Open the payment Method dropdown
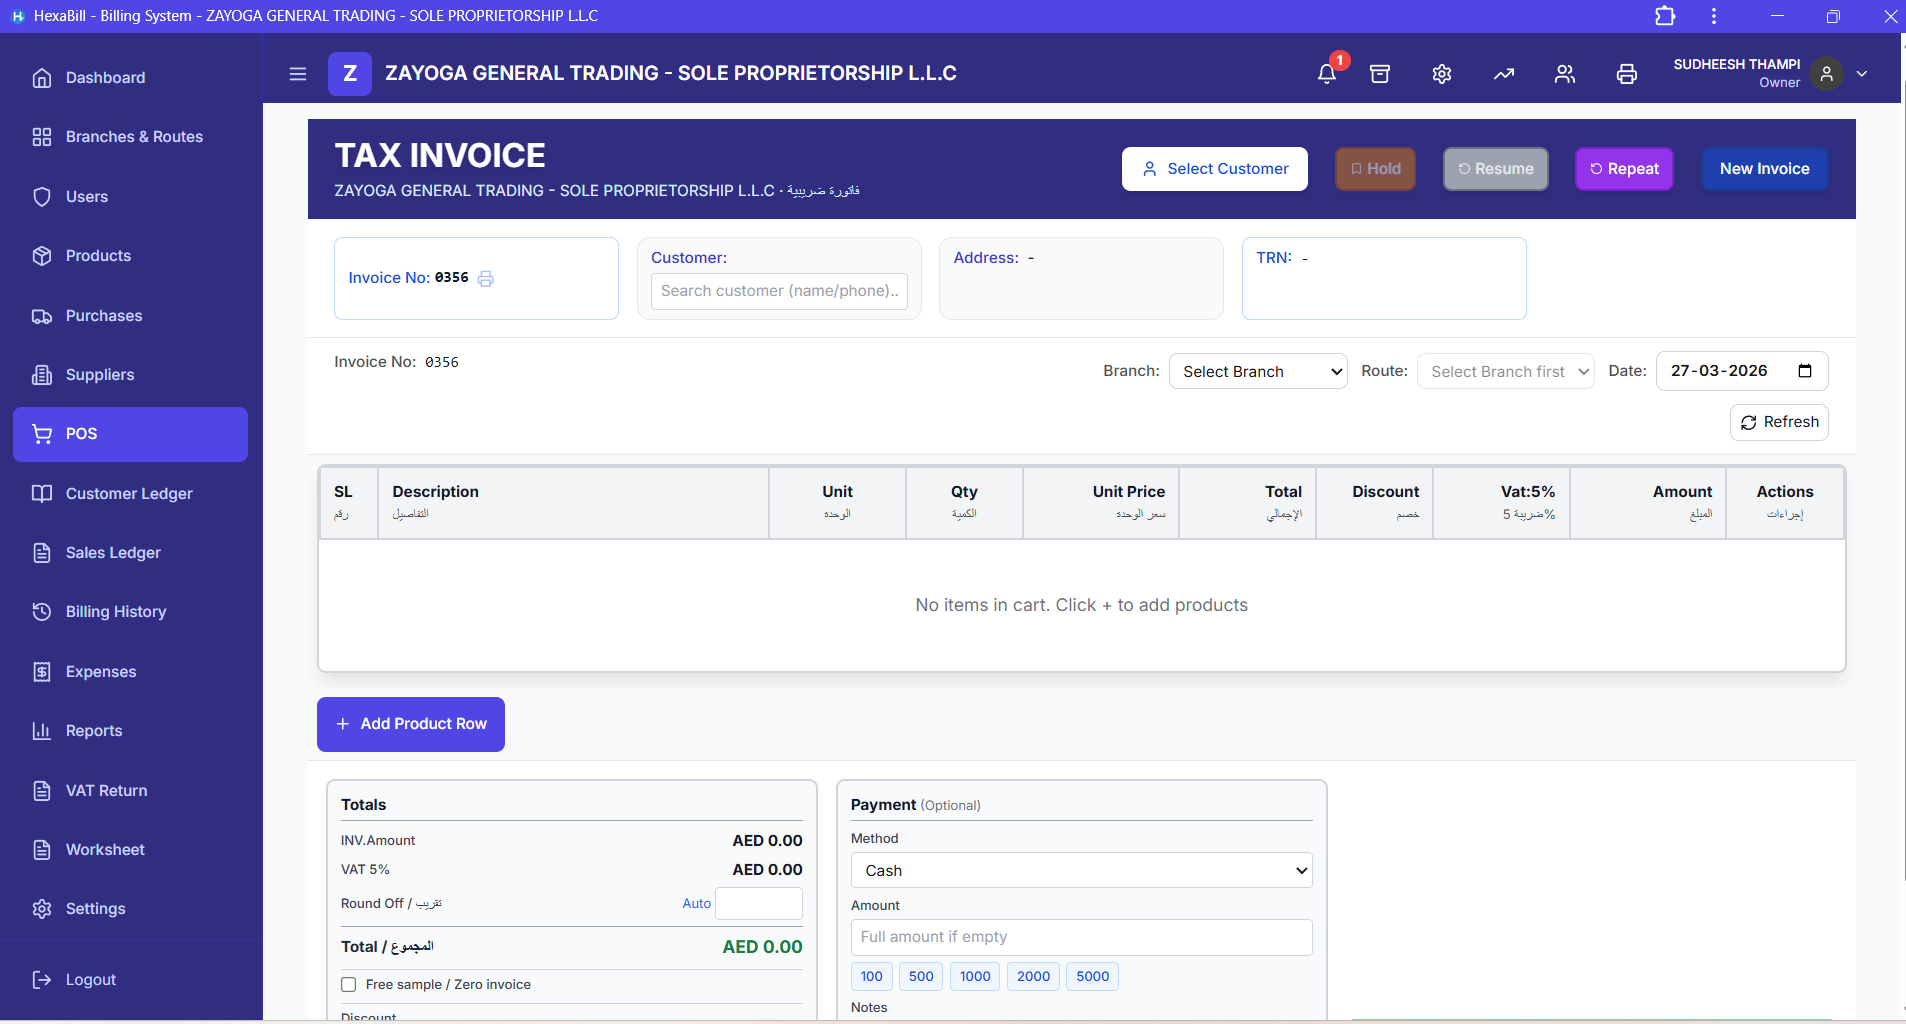This screenshot has height=1024, width=1906. 1081,871
